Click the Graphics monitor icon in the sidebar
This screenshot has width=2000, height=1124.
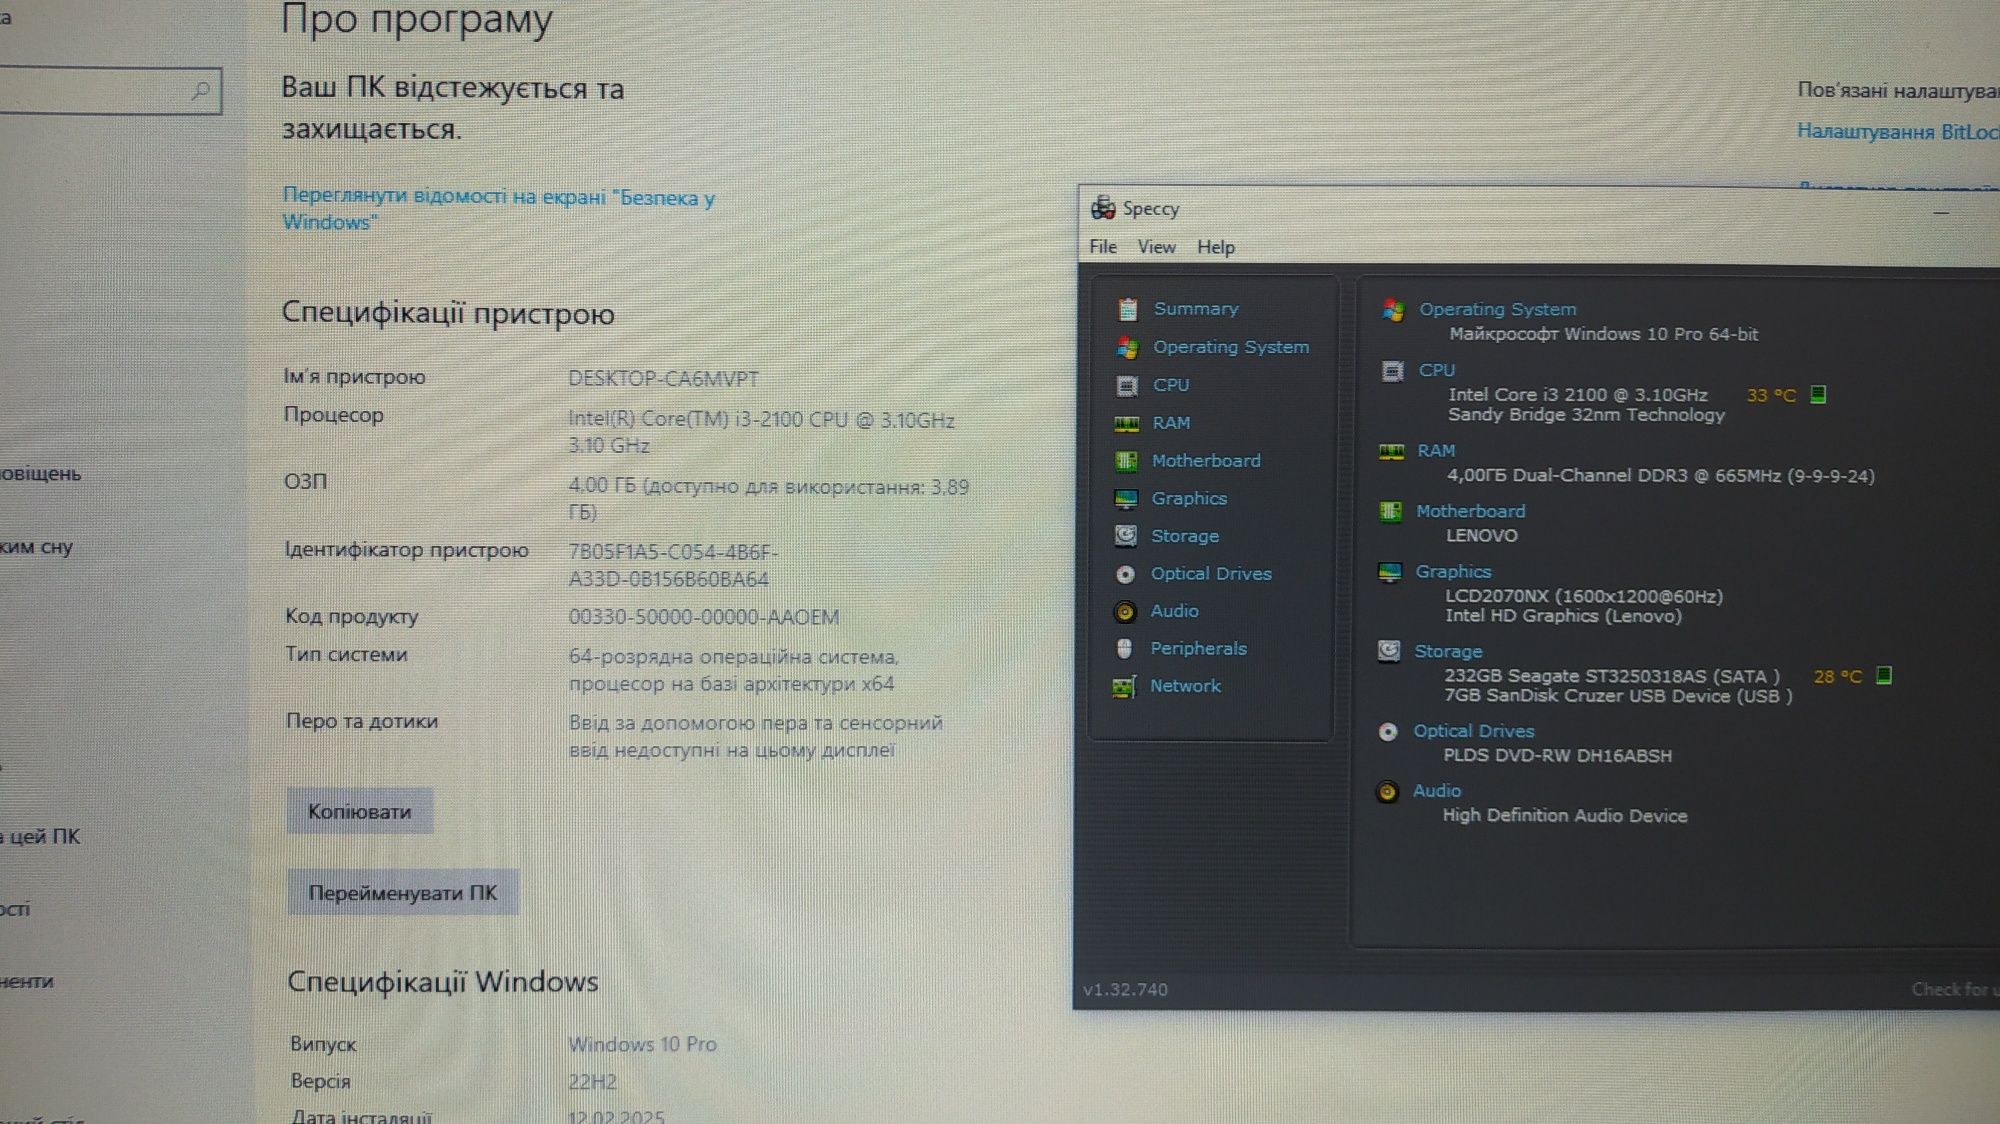[x=1126, y=498]
